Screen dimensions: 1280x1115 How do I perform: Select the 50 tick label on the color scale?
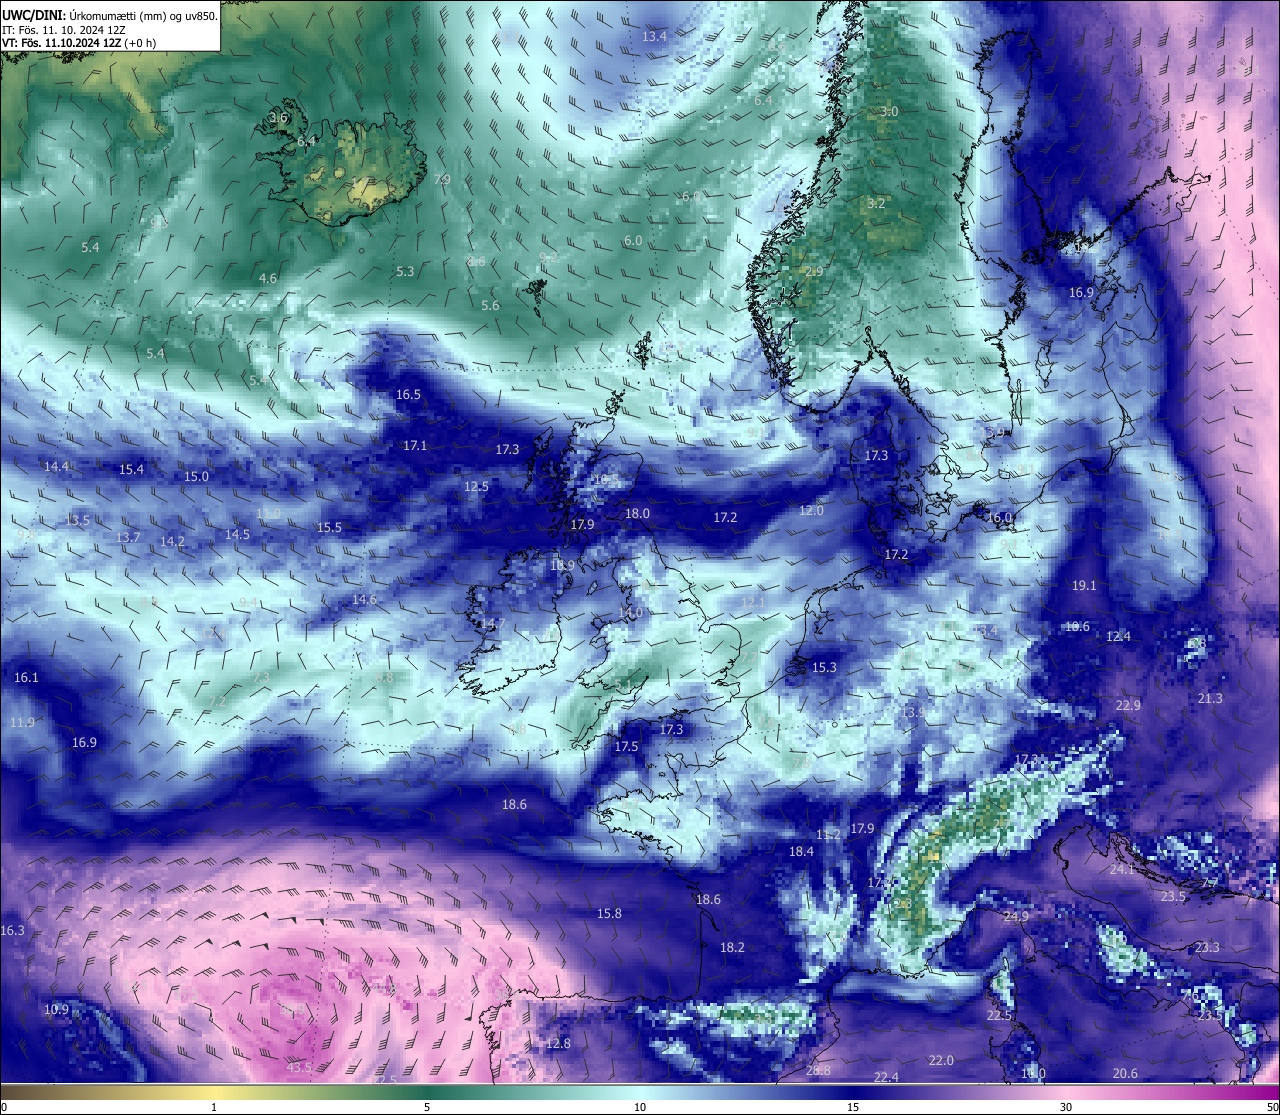click(x=1272, y=1107)
